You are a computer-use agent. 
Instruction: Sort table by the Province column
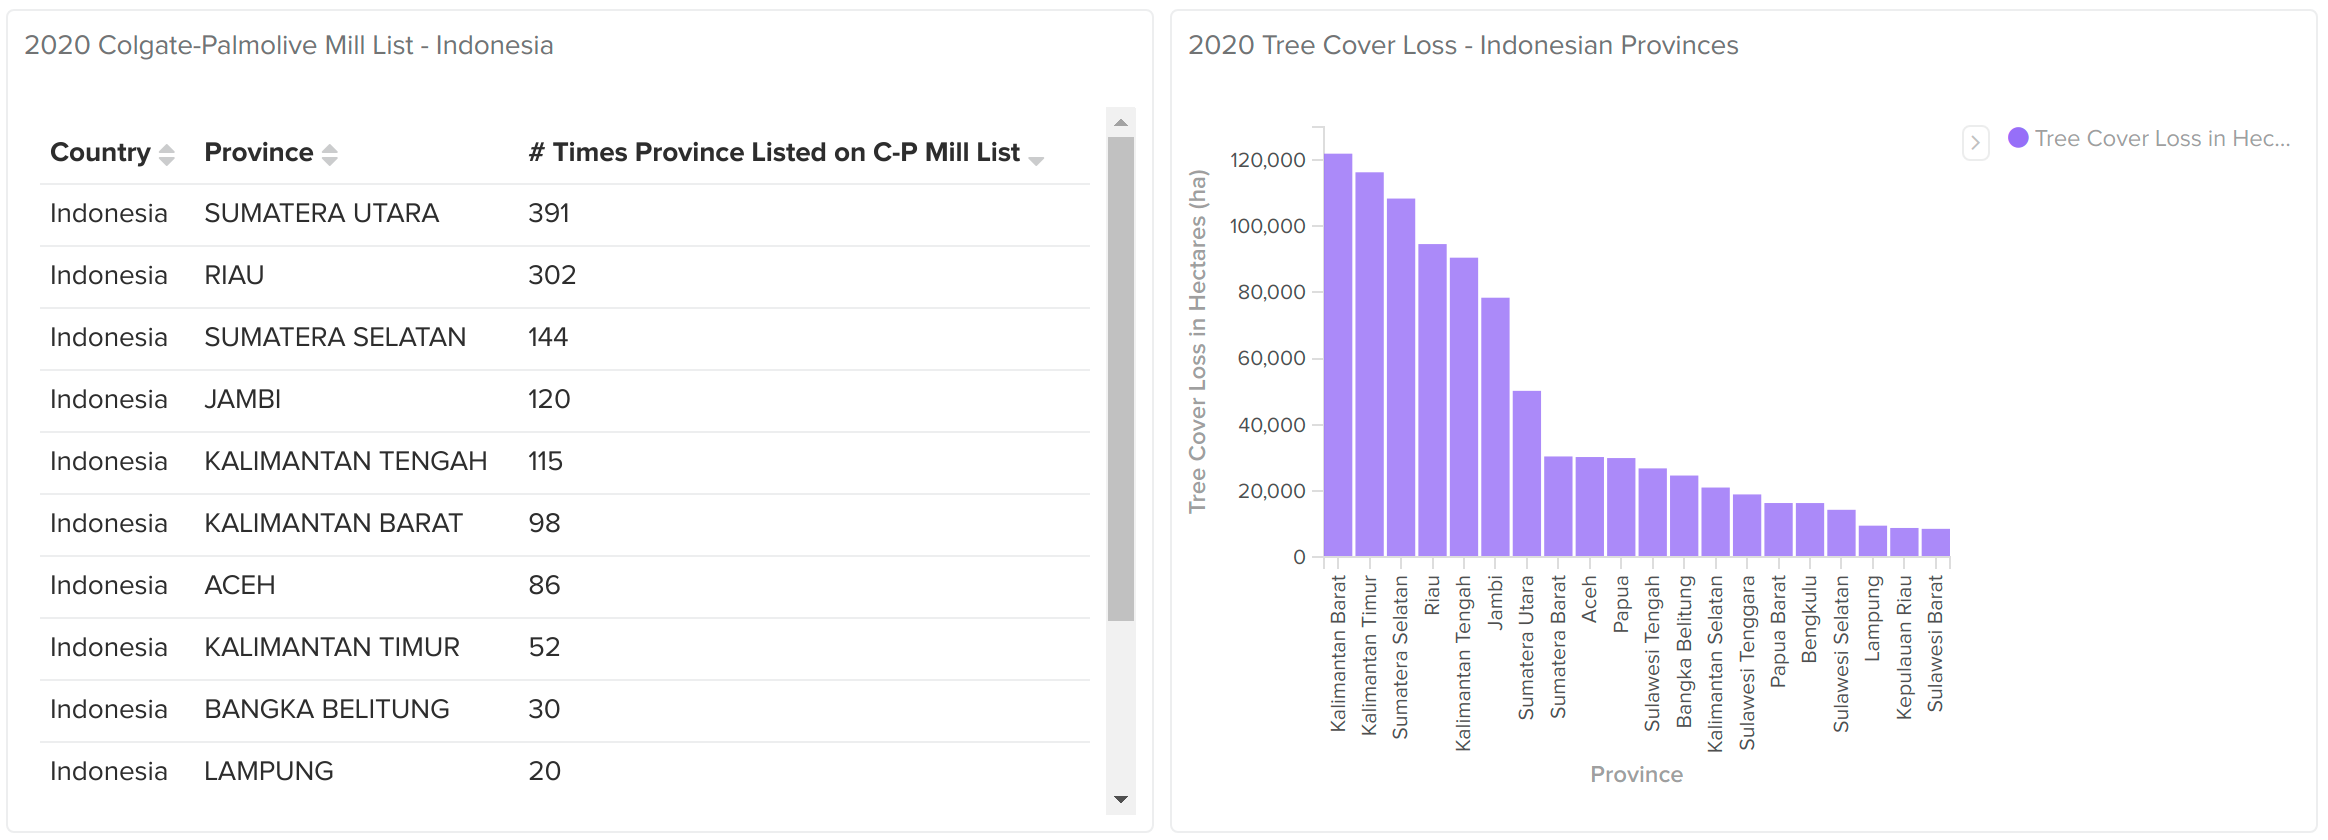click(x=330, y=154)
